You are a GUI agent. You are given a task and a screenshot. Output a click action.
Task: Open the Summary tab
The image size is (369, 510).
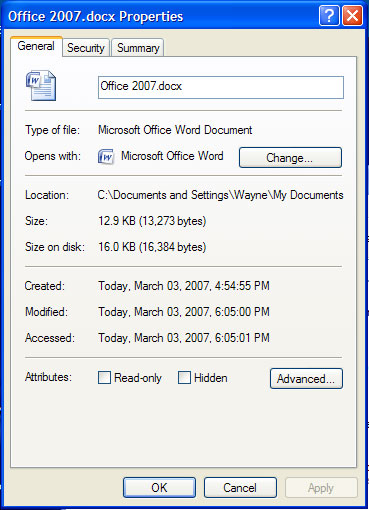pos(138,48)
